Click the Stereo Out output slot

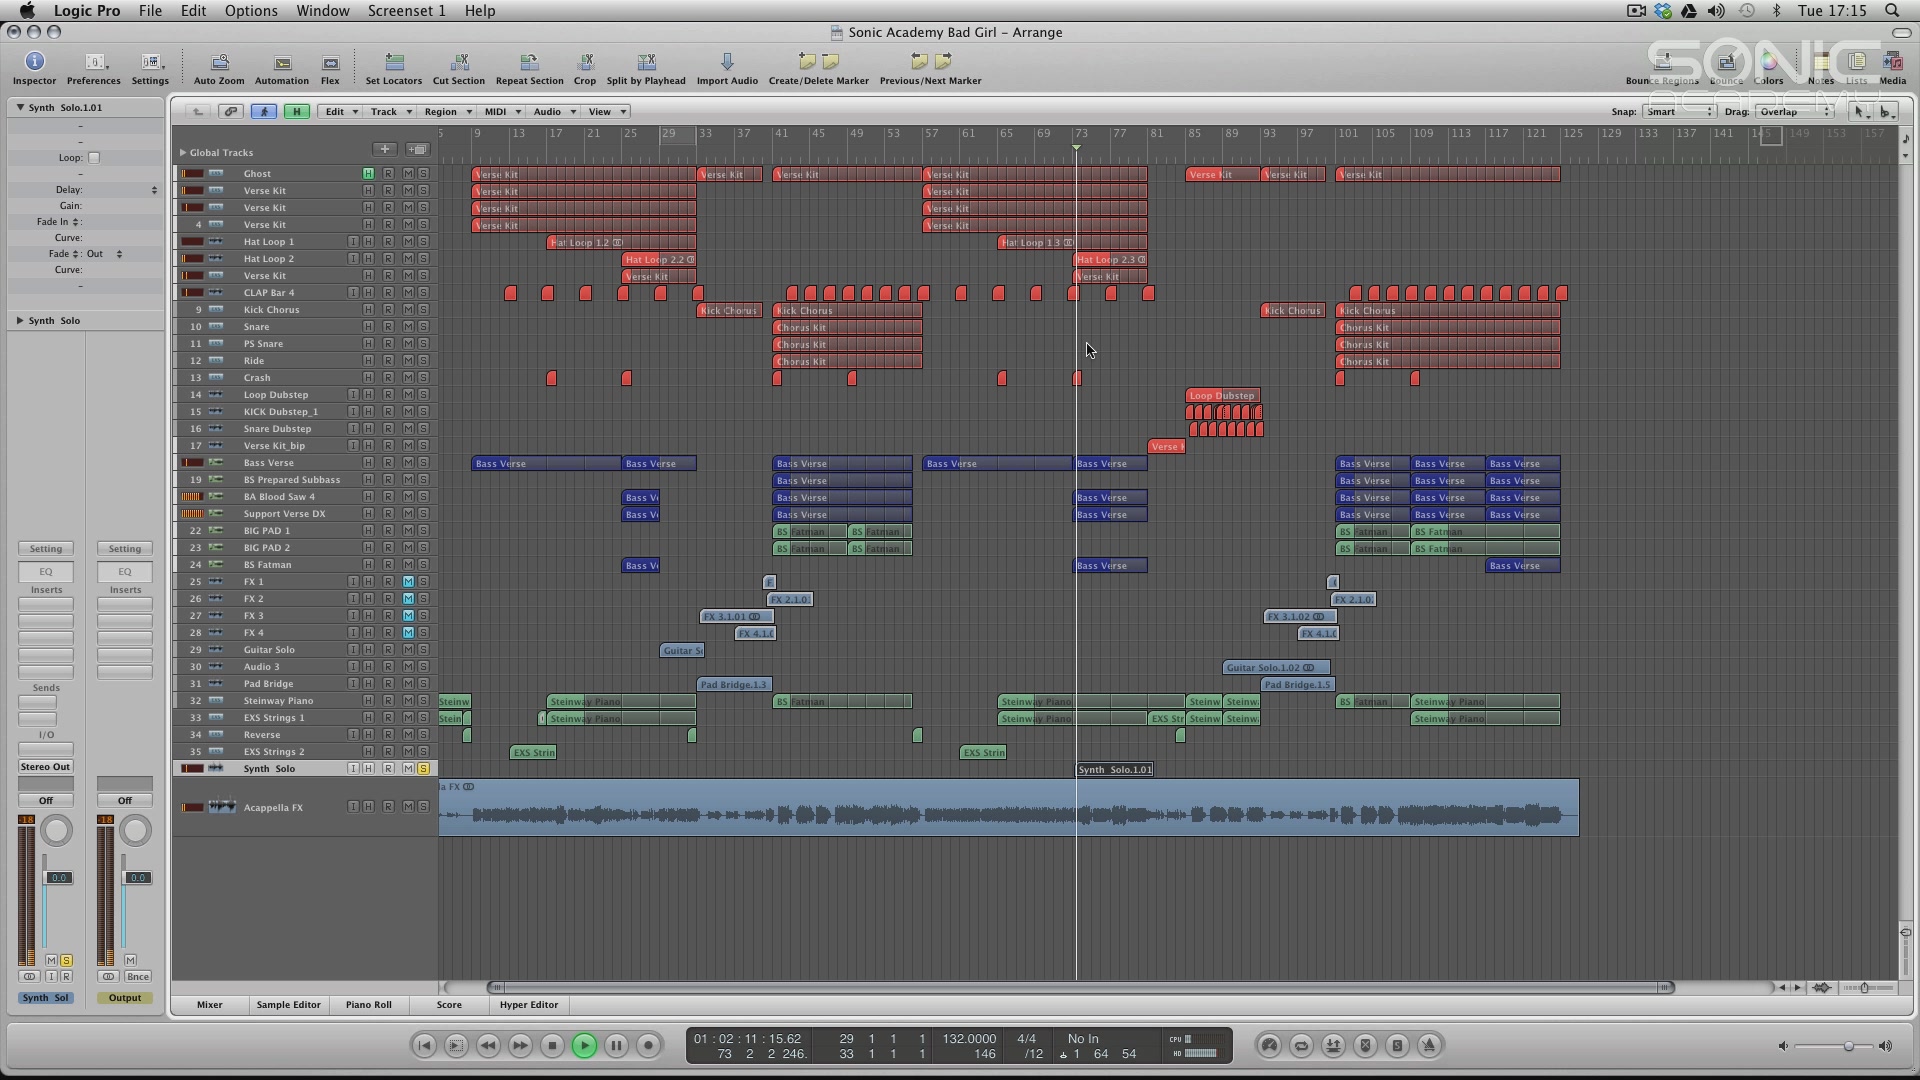(46, 767)
